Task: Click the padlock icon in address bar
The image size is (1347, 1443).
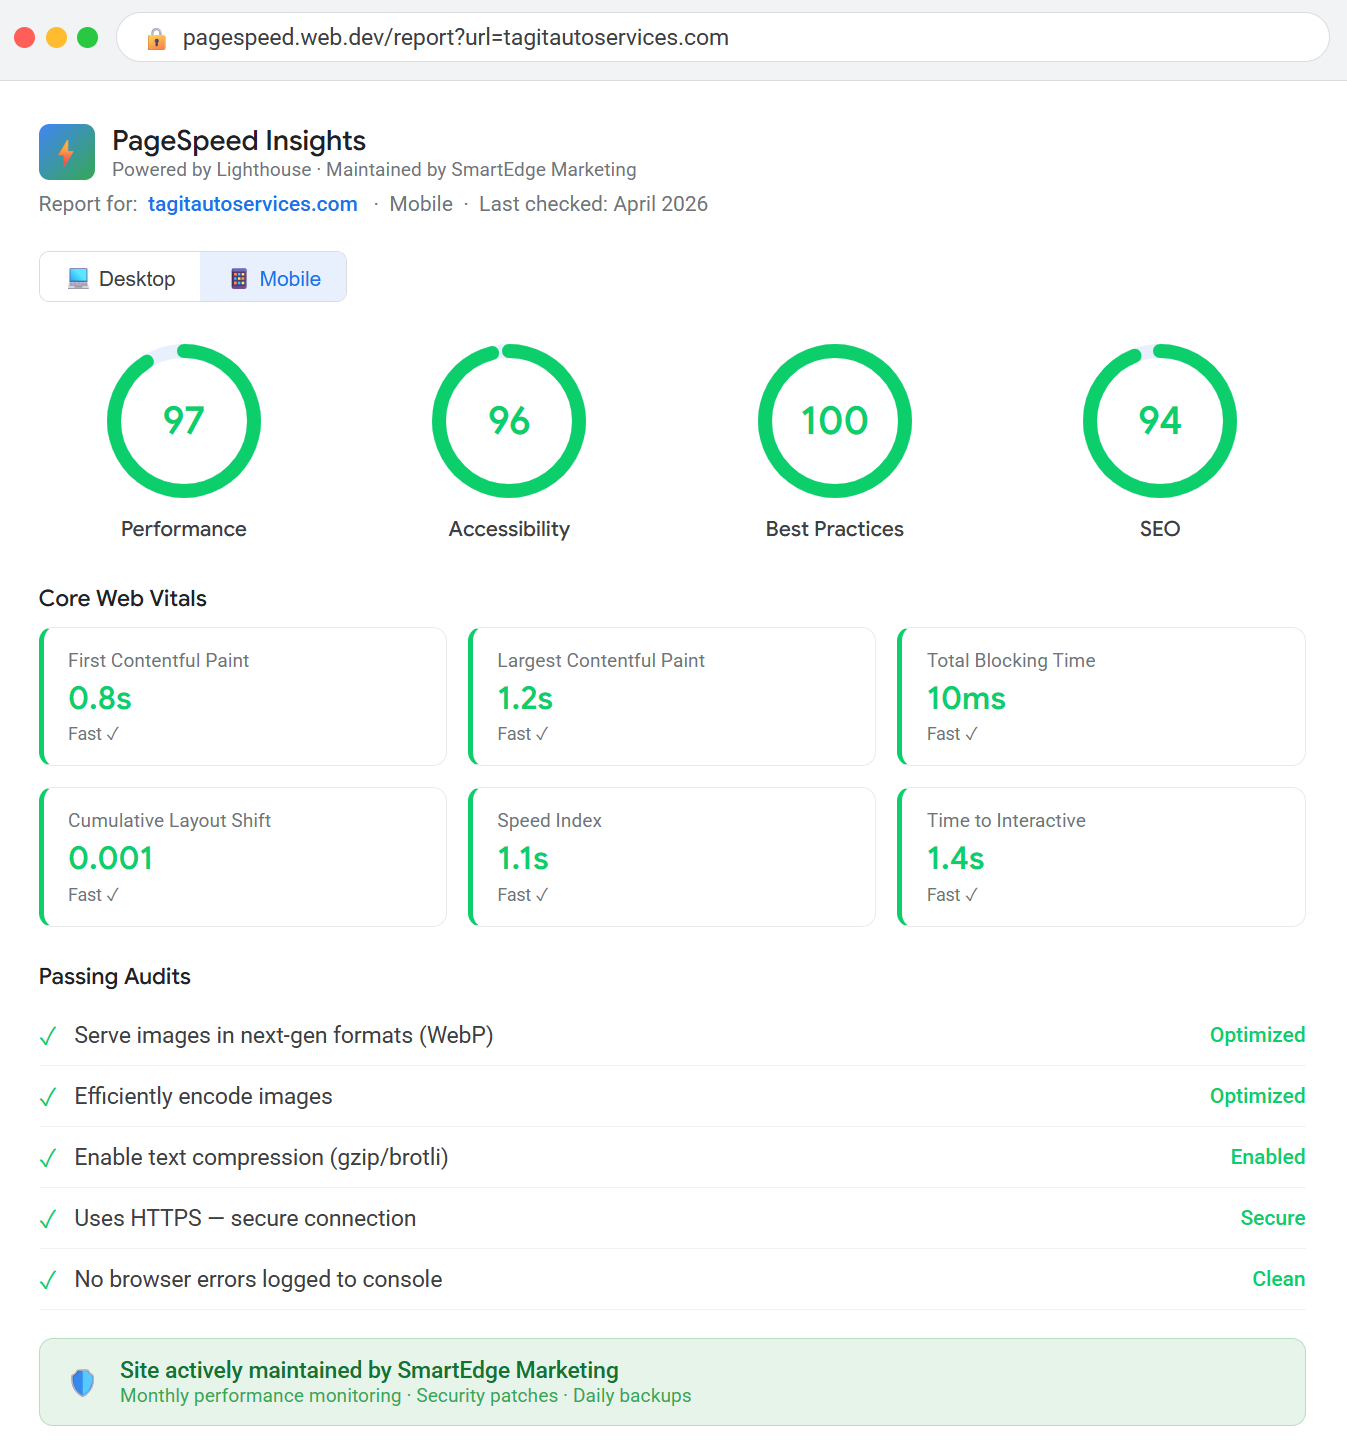Action: pyautogui.click(x=156, y=38)
